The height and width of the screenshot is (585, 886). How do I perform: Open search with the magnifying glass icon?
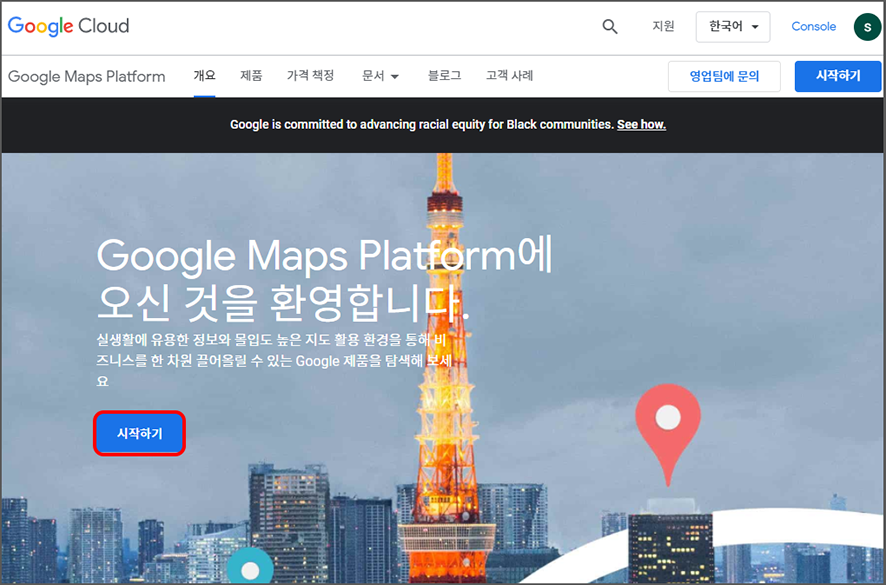click(x=610, y=27)
